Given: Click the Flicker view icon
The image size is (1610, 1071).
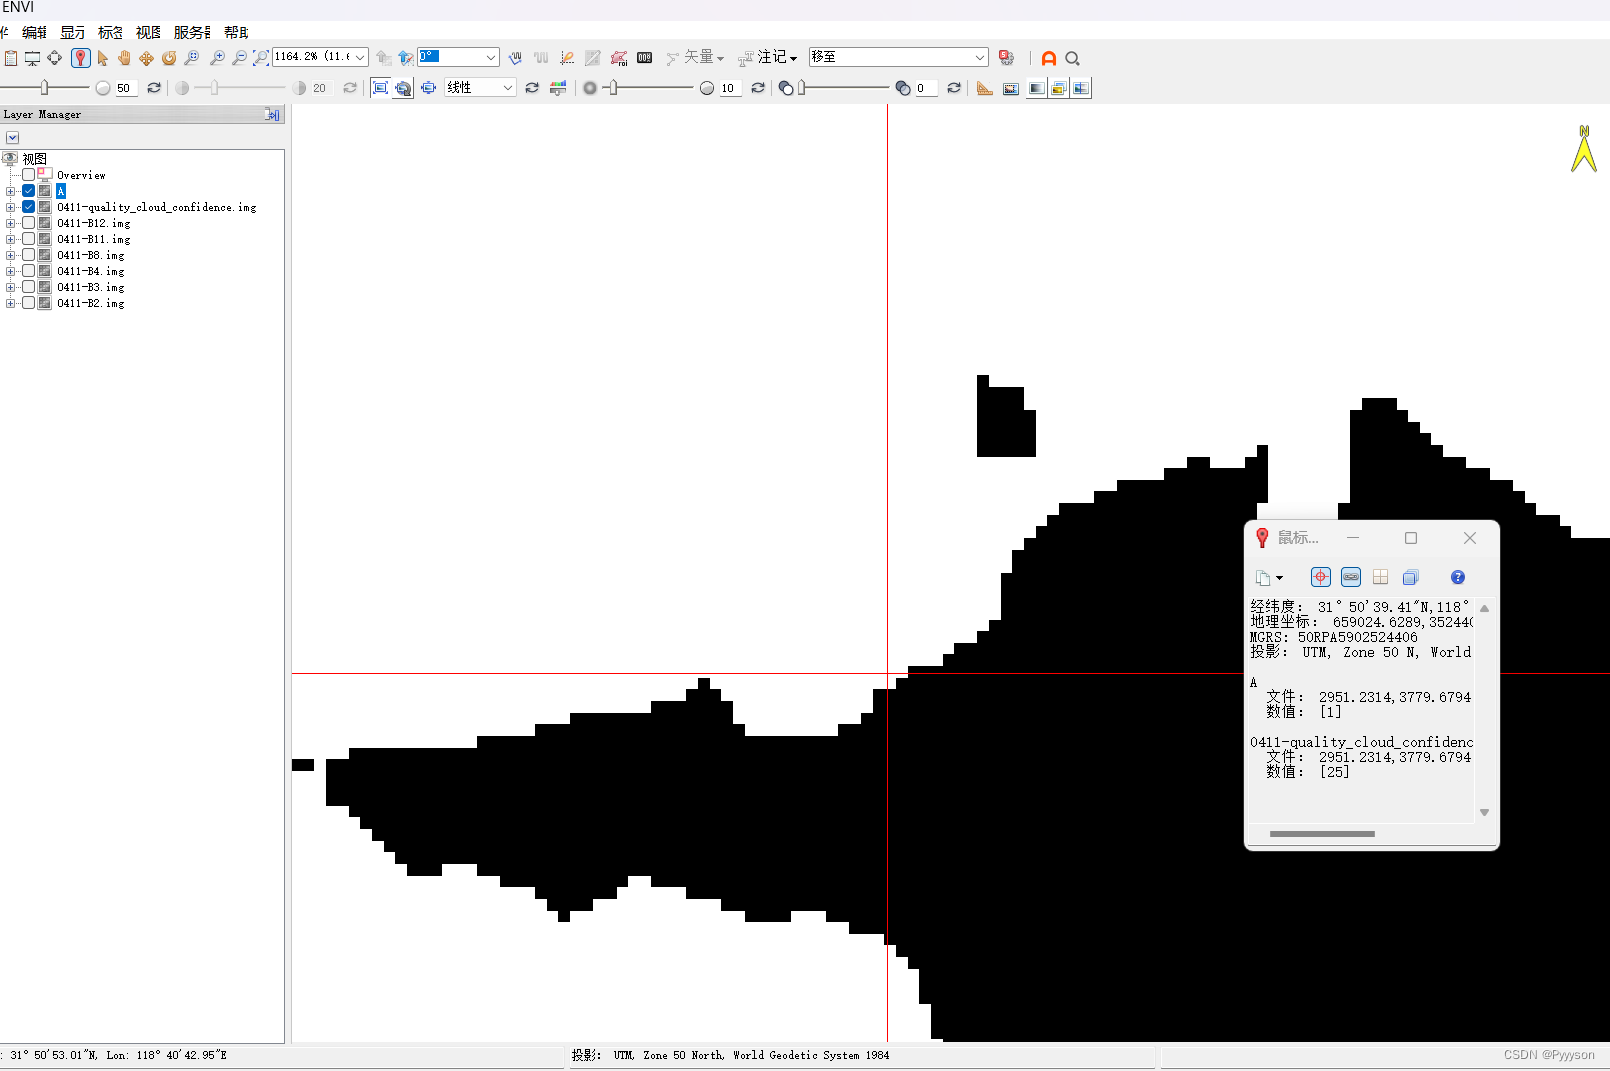Looking at the screenshot, I should point(1058,88).
